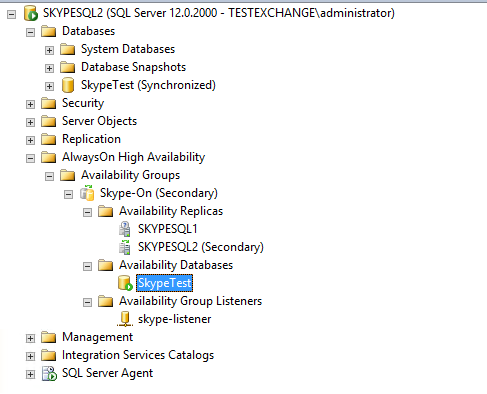The image size is (487, 394).
Task: Click the SQL Server Agent icon
Action: point(49,373)
